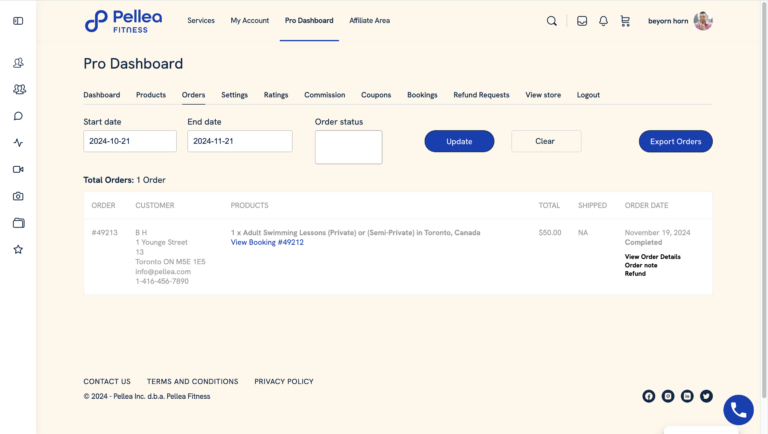Open the Order status selection box
Viewport: 768px width, 434px height.
tap(348, 147)
